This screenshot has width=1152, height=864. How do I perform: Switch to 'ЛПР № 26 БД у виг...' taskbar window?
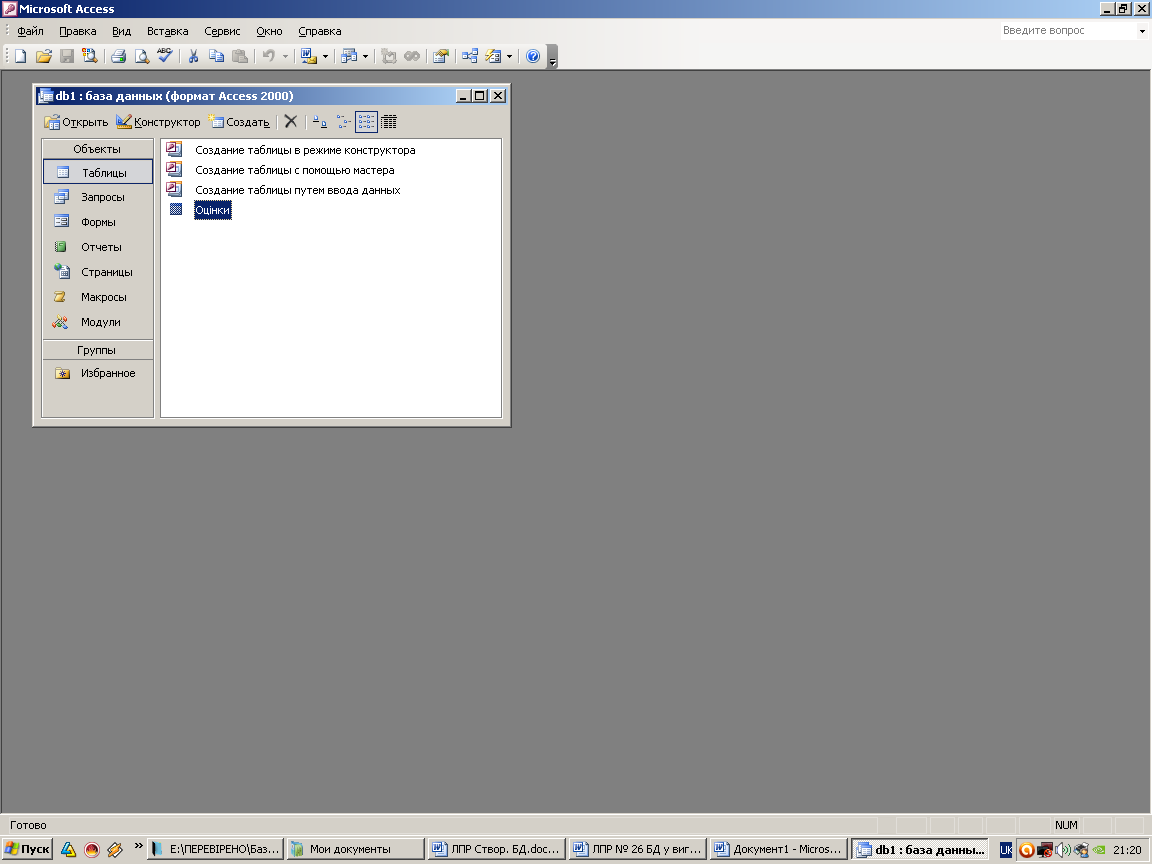(x=638, y=849)
